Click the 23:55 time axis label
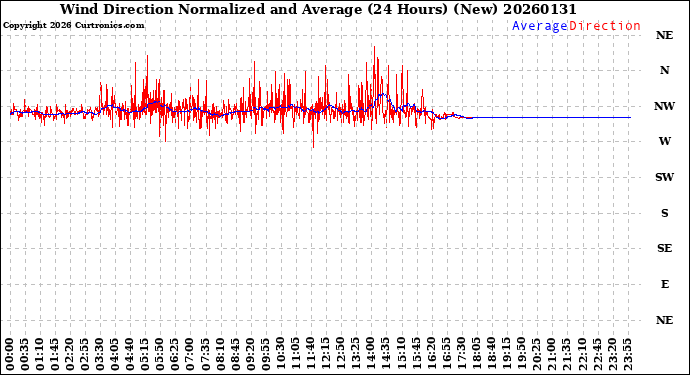 point(627,355)
